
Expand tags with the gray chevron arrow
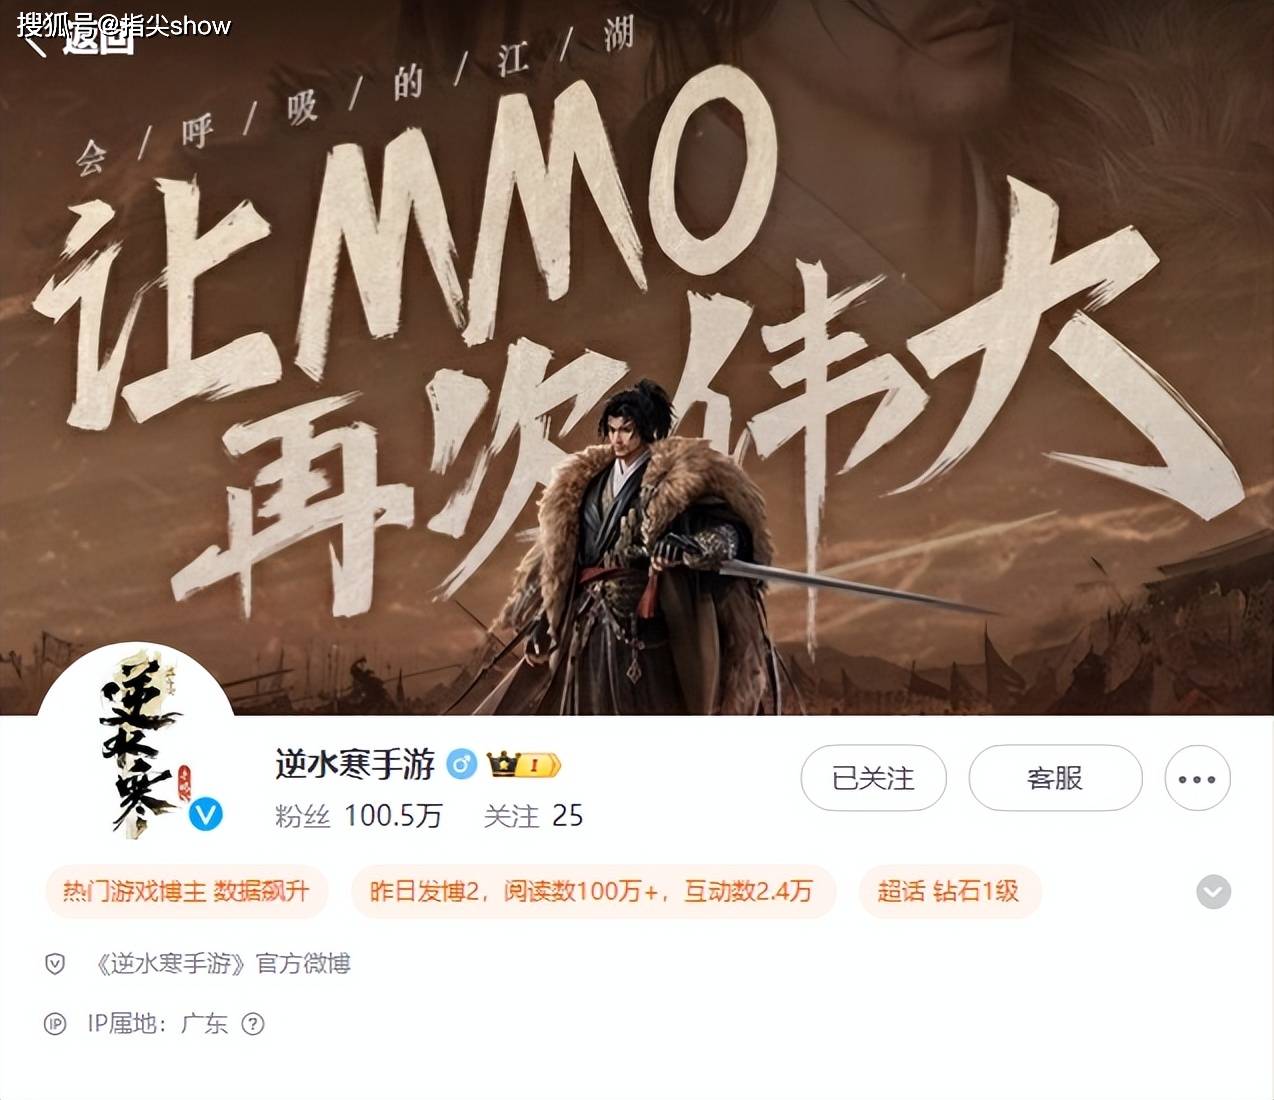pyautogui.click(x=1213, y=891)
